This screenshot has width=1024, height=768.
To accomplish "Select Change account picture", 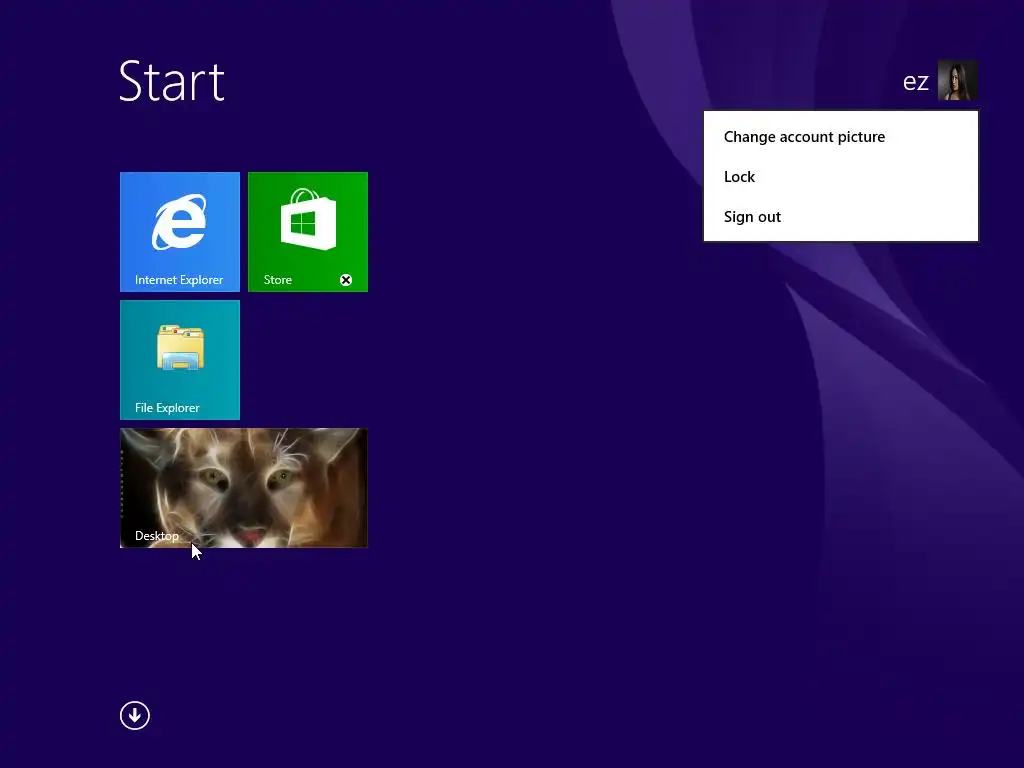I will point(840,136).
